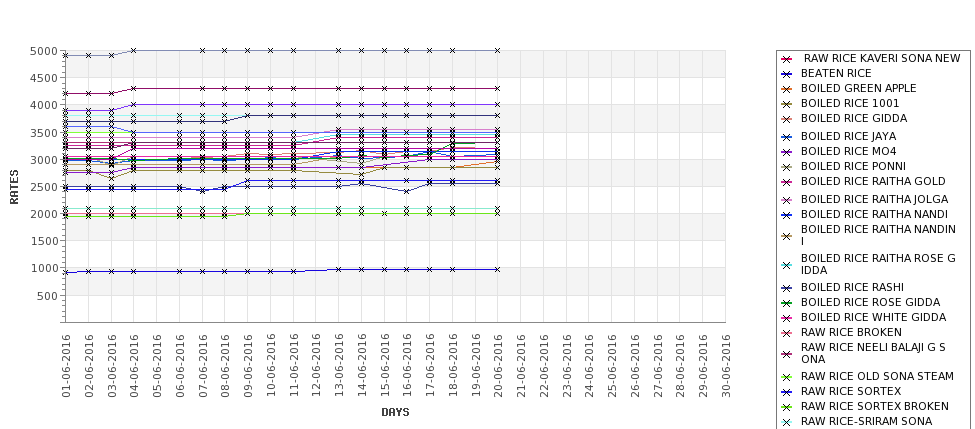Click the BOILED RICE RAITHA NANDI label
The width and height of the screenshot is (975, 429).
click(874, 214)
